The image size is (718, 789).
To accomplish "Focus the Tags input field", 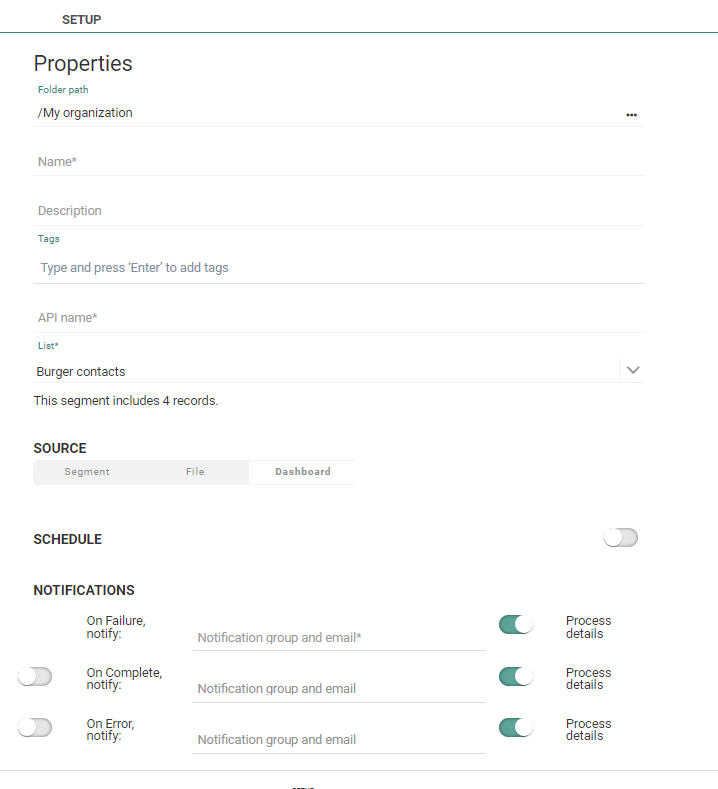I will pos(338,268).
